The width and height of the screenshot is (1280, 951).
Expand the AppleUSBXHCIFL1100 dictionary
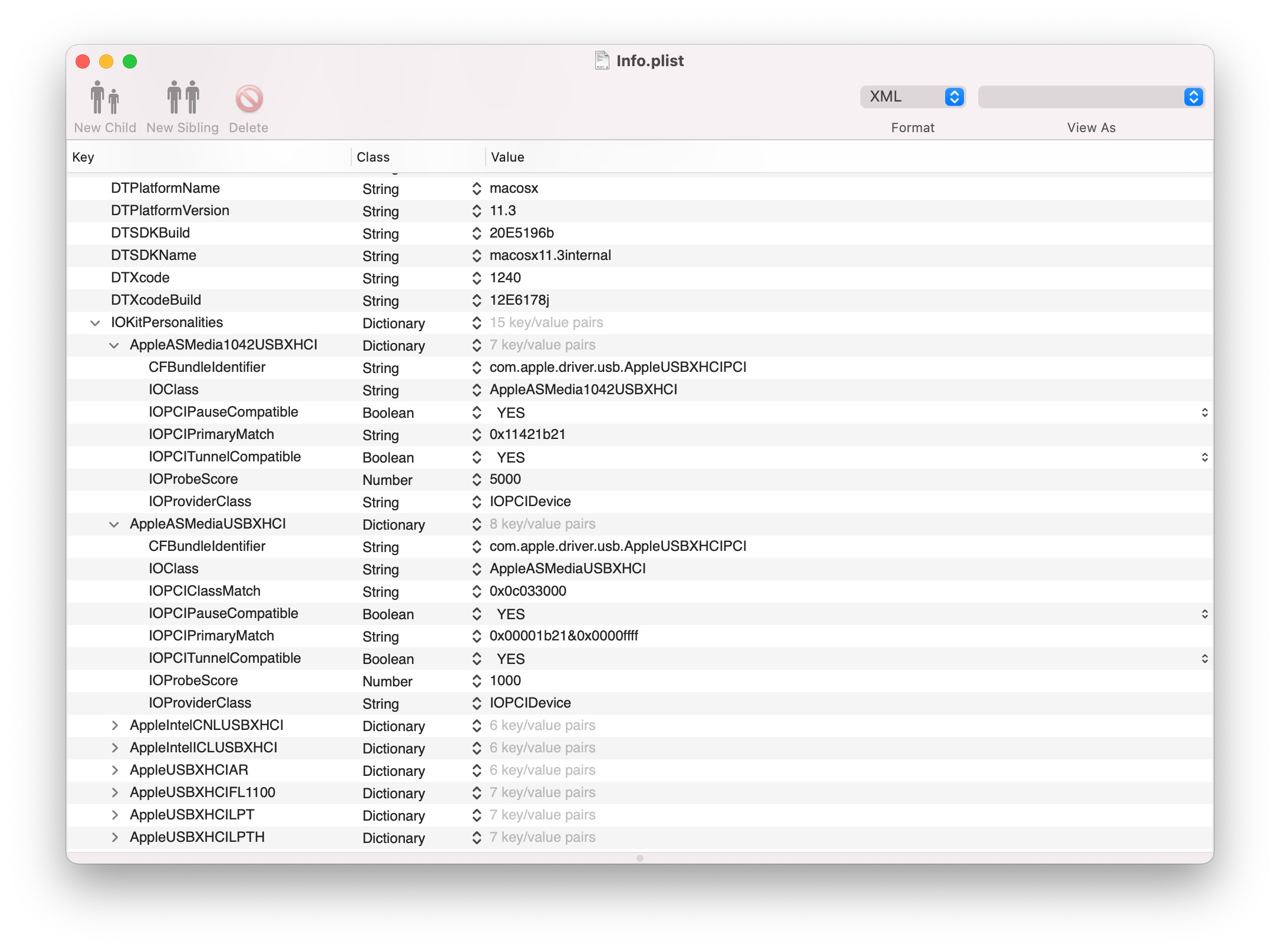114,793
